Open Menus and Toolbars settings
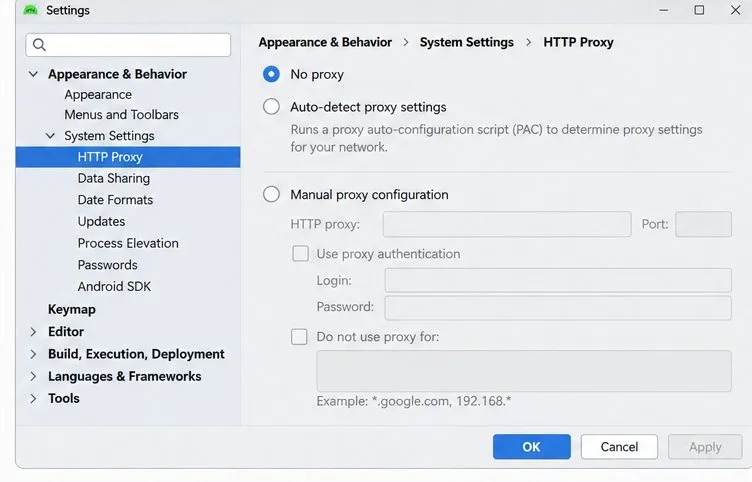The width and height of the screenshot is (752, 482). [121, 115]
